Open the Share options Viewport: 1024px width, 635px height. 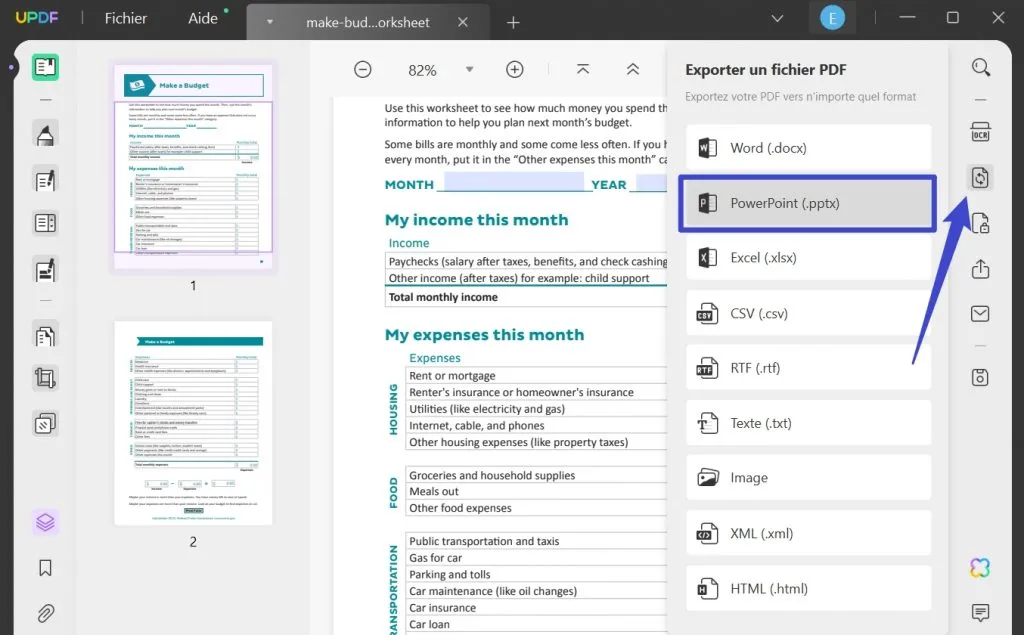pos(981,268)
